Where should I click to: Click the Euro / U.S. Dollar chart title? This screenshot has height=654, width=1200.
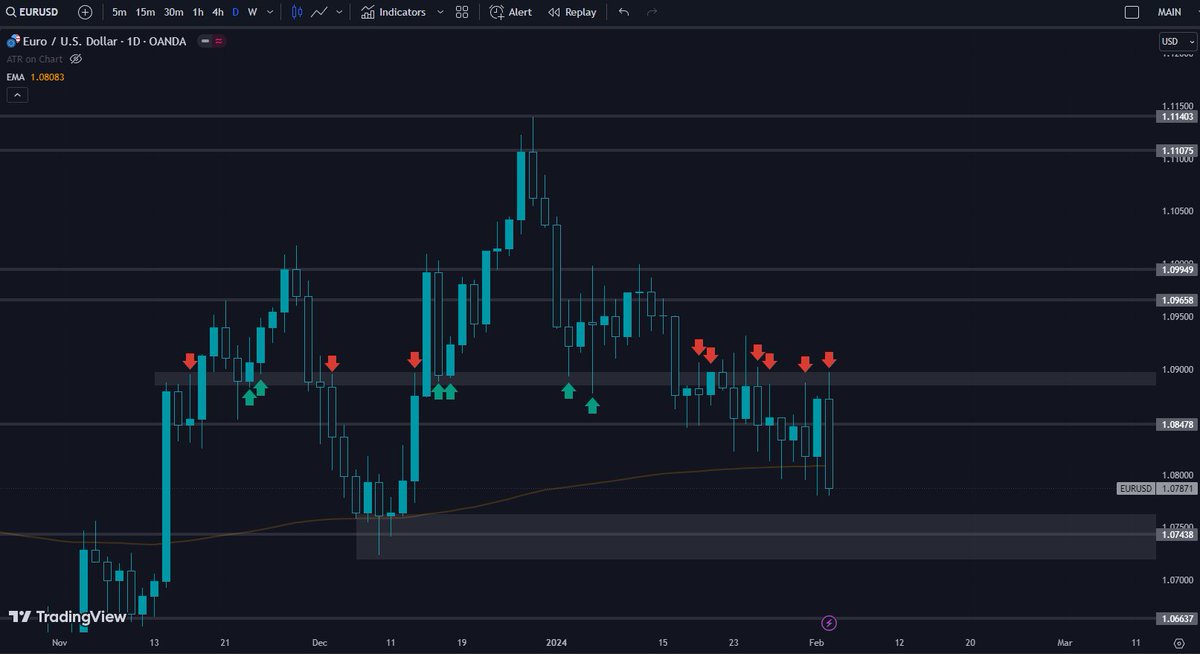(x=106, y=41)
